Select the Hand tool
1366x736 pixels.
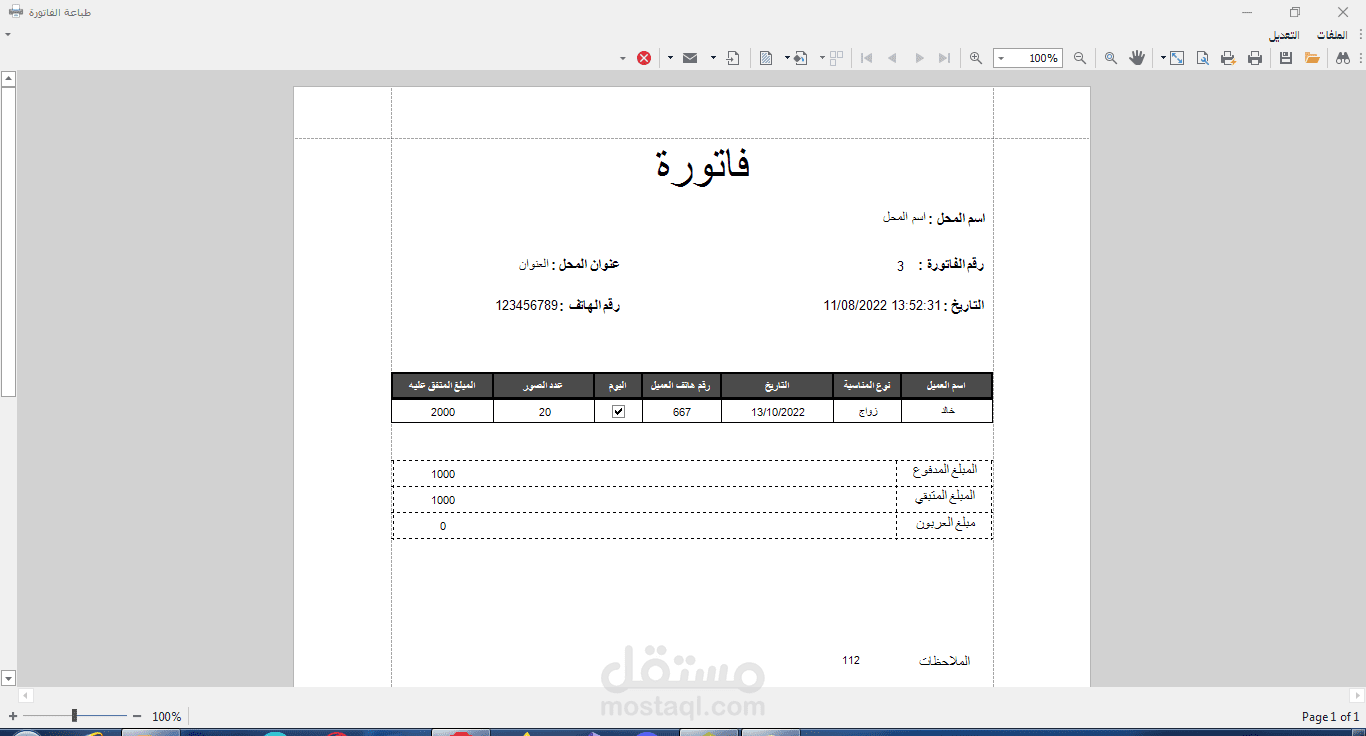1137,58
